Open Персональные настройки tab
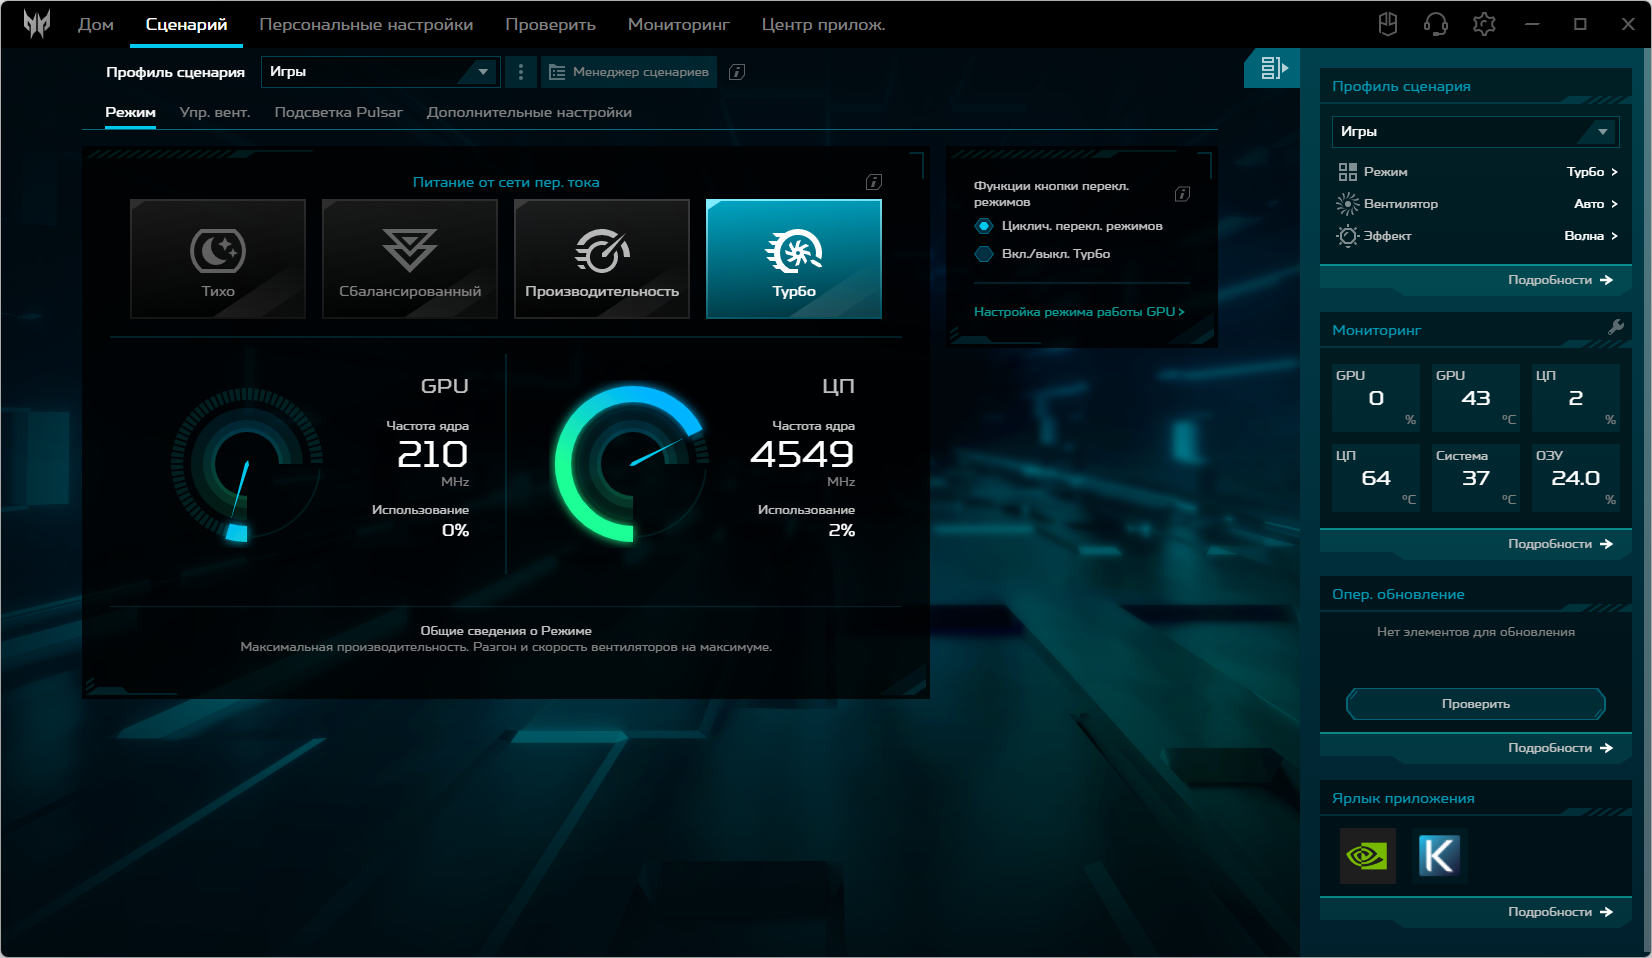 tap(366, 24)
